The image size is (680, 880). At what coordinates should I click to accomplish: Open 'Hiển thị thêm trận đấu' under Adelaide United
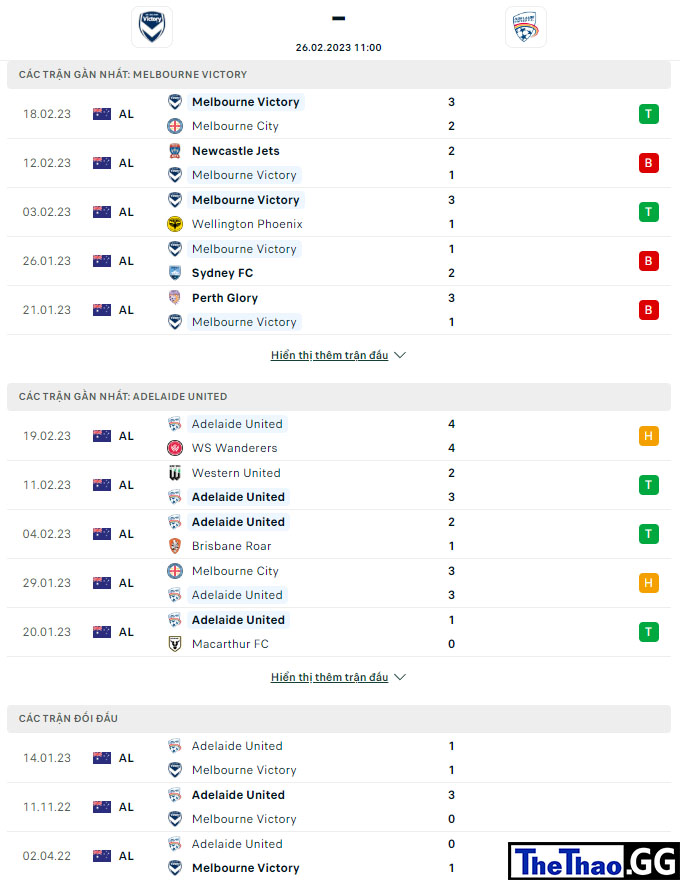pos(329,677)
